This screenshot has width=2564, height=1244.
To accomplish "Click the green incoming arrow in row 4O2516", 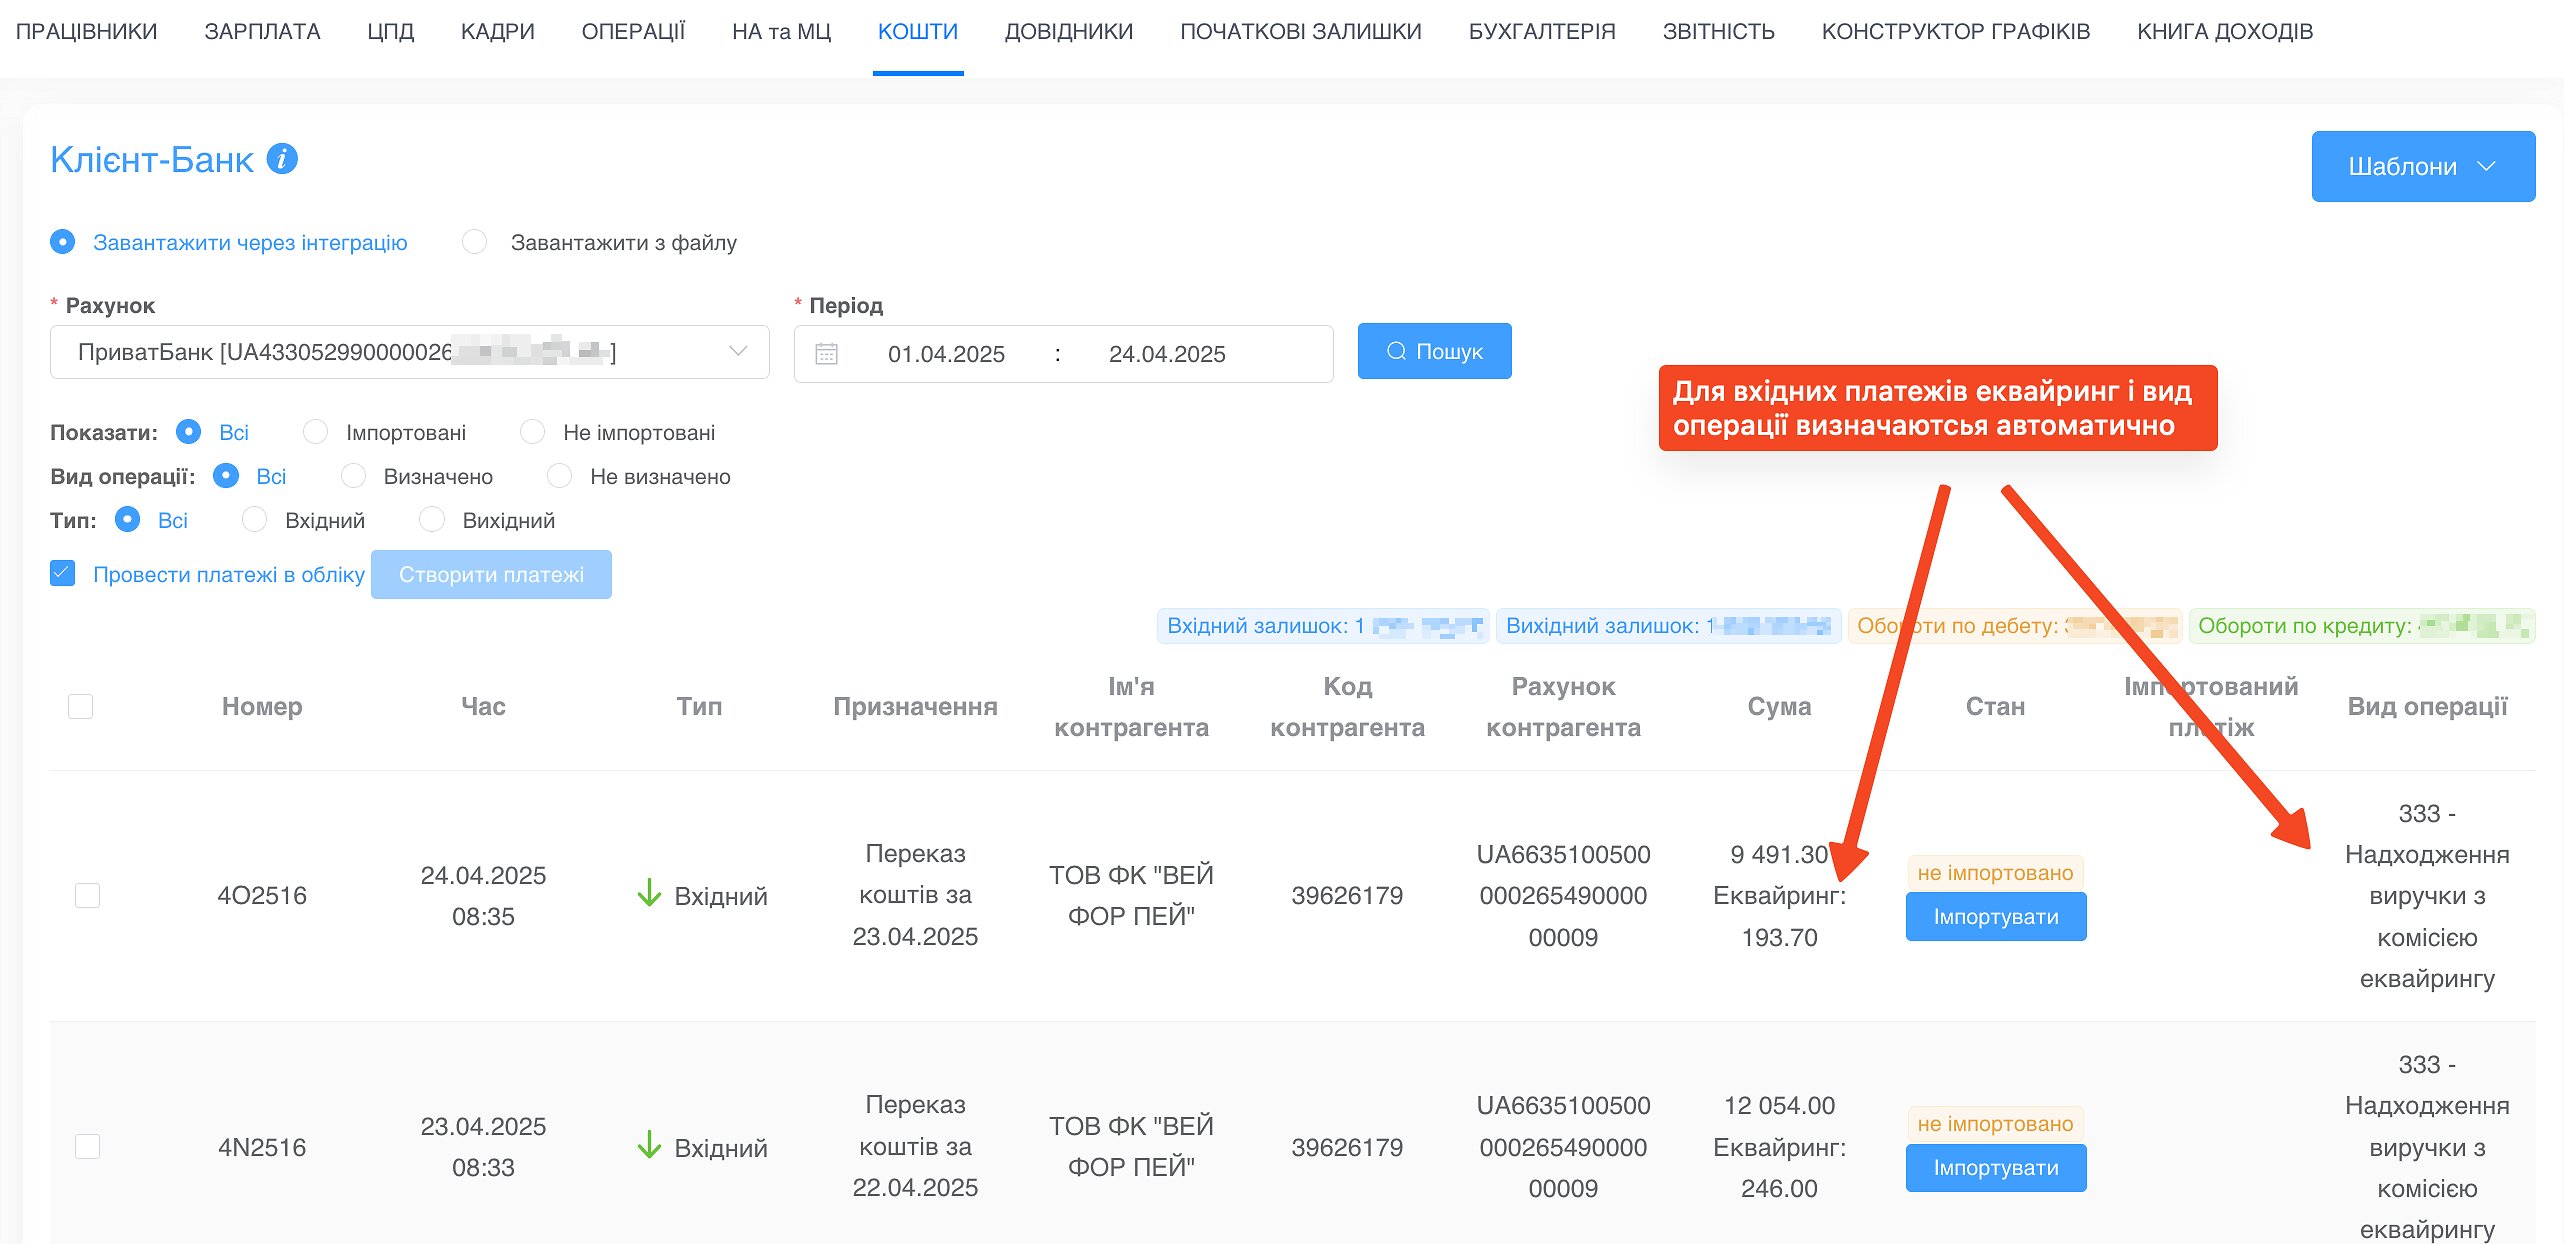I will coord(649,893).
